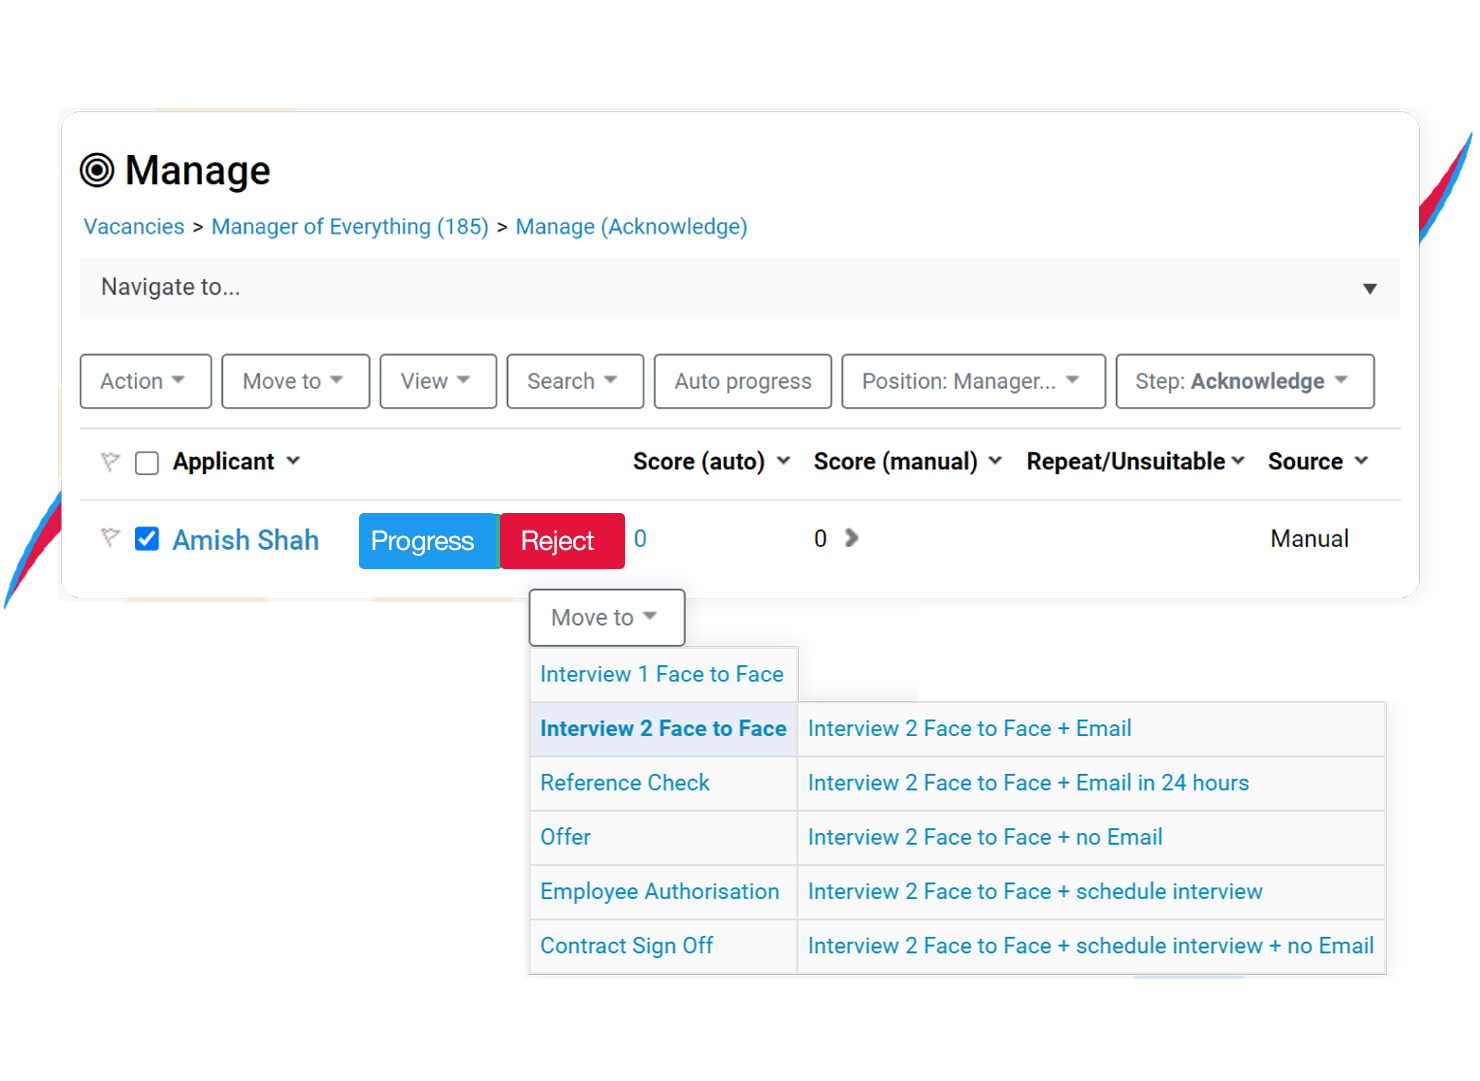
Task: Open the View dropdown
Action: click(437, 381)
